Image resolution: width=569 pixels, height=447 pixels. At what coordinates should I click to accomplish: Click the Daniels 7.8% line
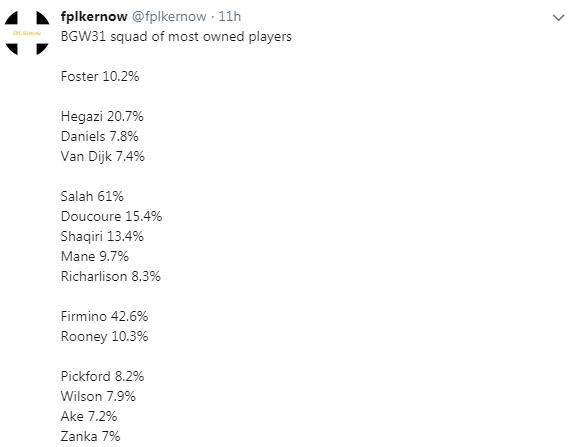coord(99,136)
